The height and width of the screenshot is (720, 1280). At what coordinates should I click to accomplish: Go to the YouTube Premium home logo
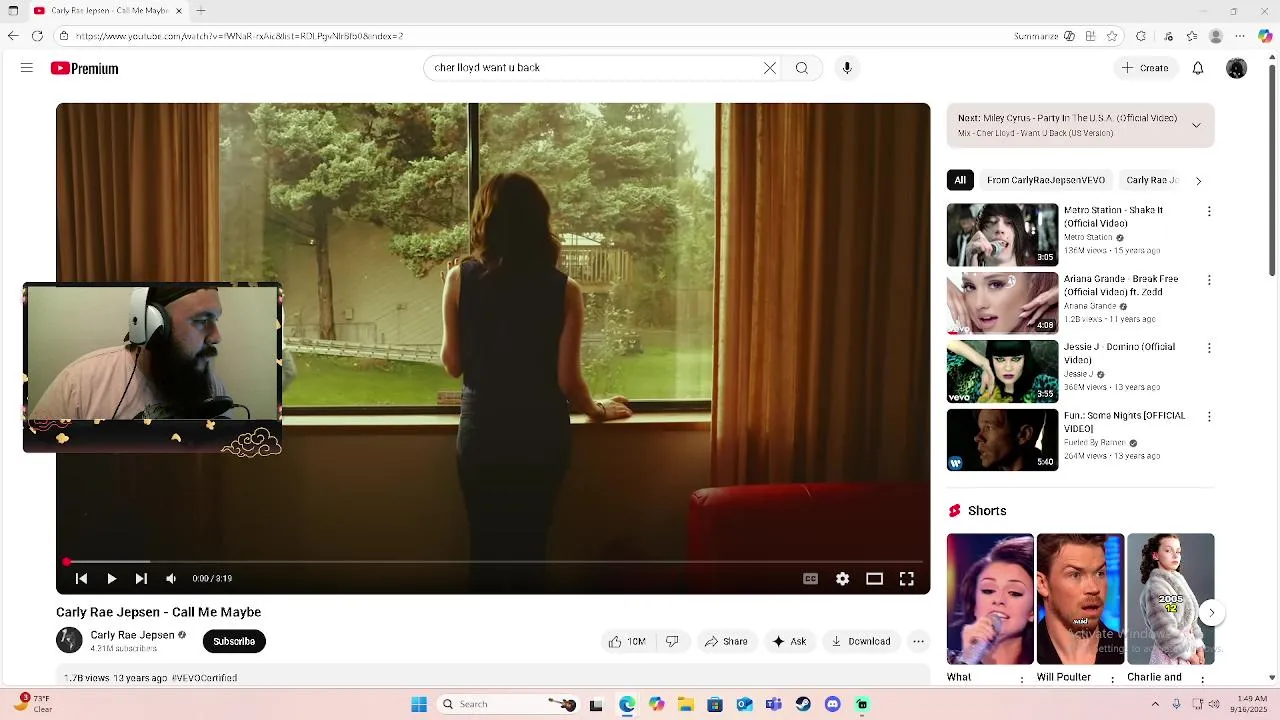(85, 68)
